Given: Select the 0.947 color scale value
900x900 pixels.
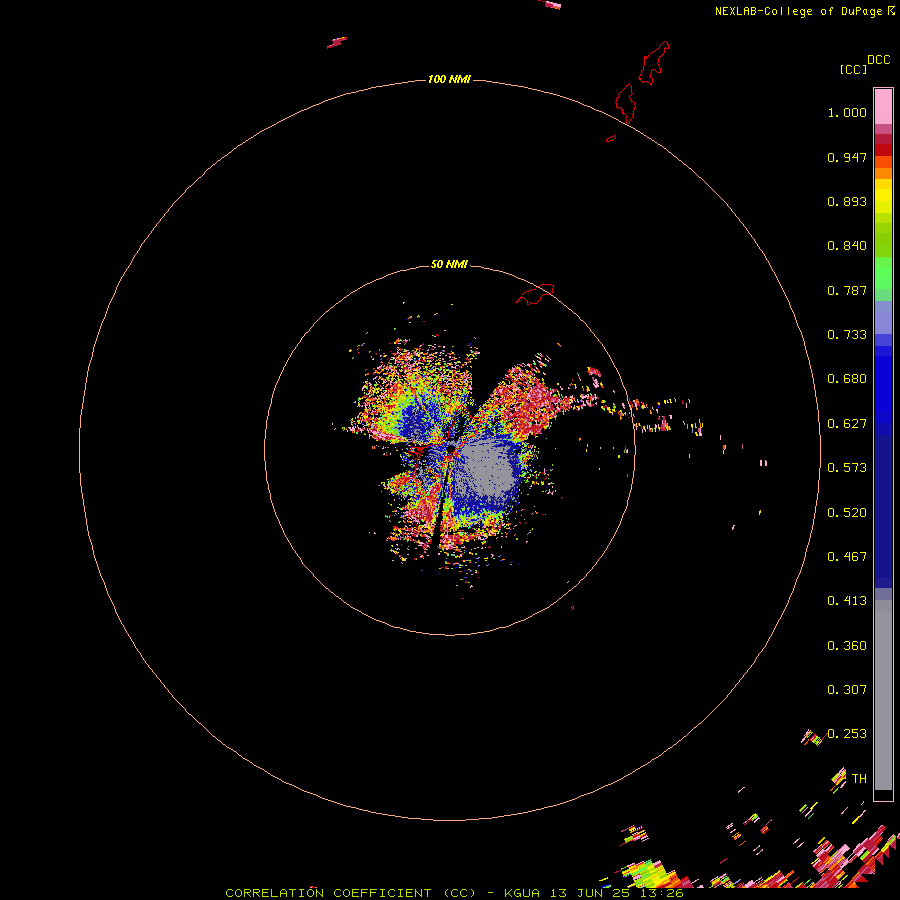Looking at the screenshot, I should (847, 157).
